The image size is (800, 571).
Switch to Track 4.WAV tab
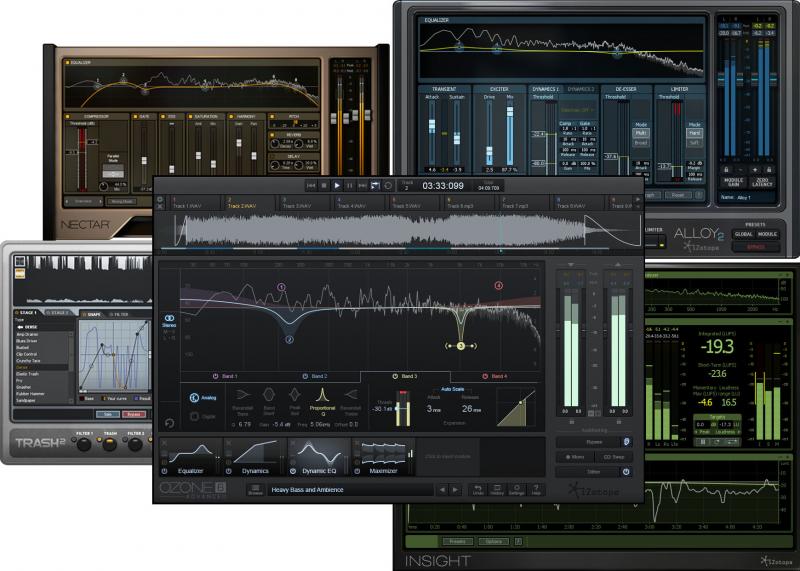point(359,203)
